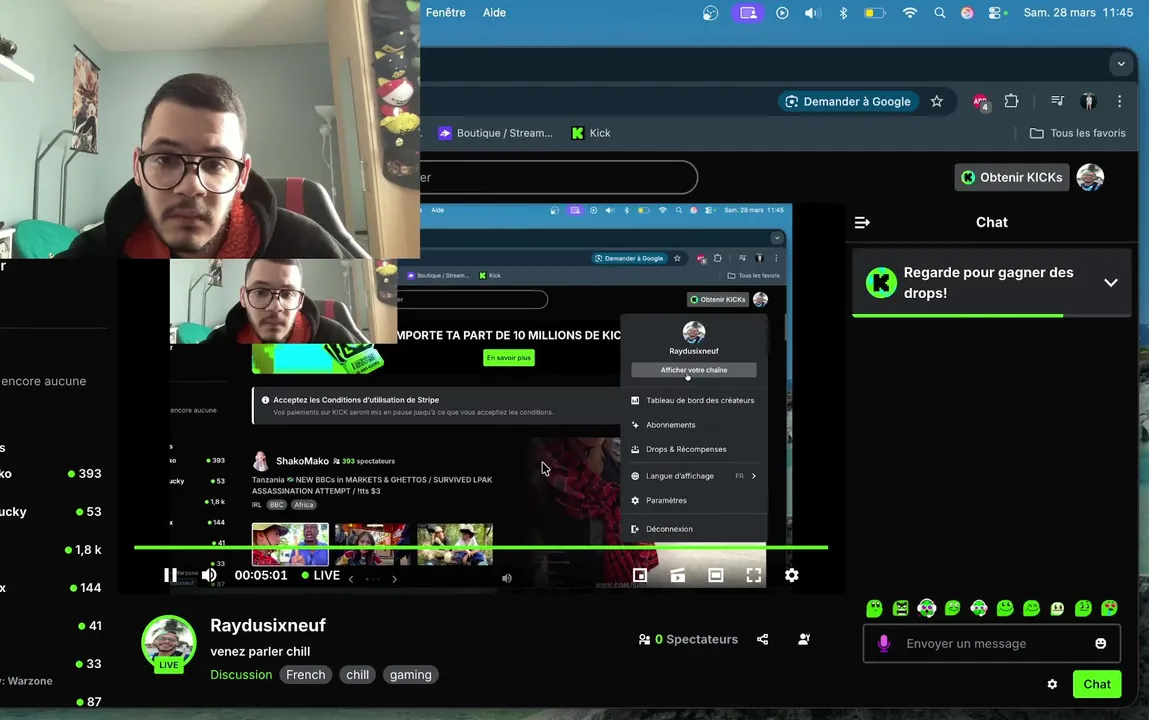Open the Kick bookmark
The width and height of the screenshot is (1149, 720).
click(591, 133)
